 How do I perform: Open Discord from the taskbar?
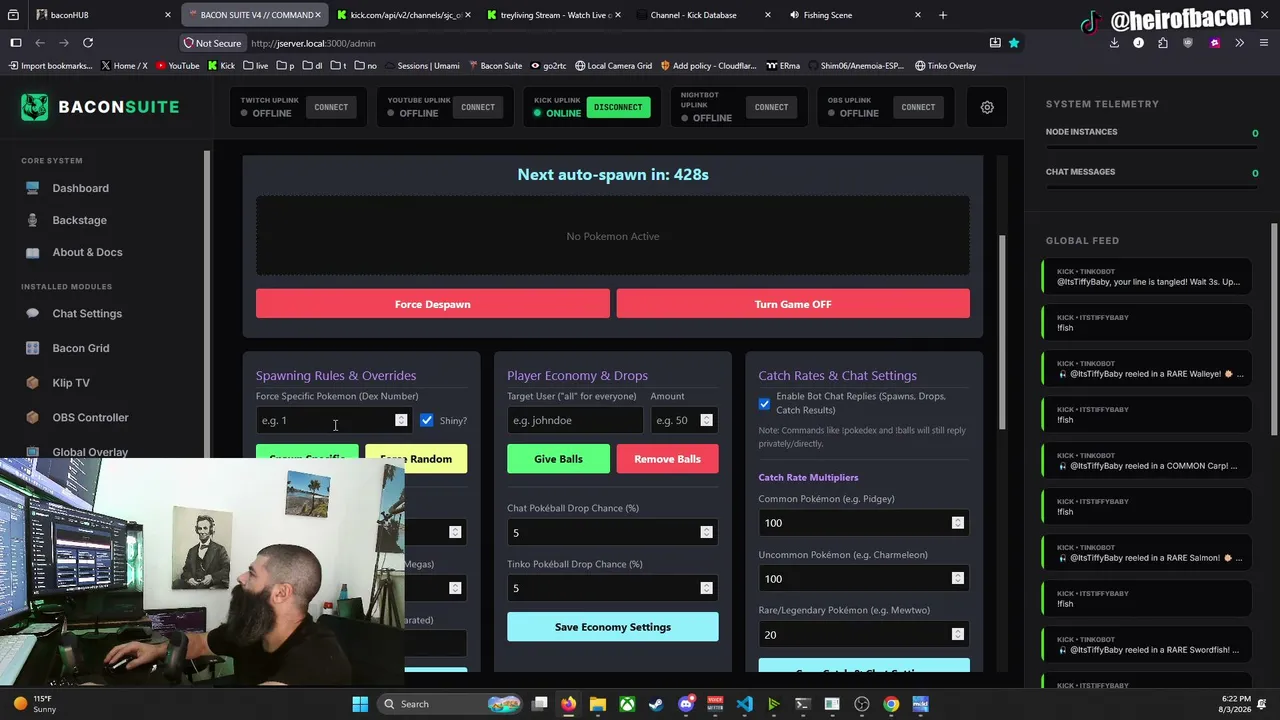(686, 704)
